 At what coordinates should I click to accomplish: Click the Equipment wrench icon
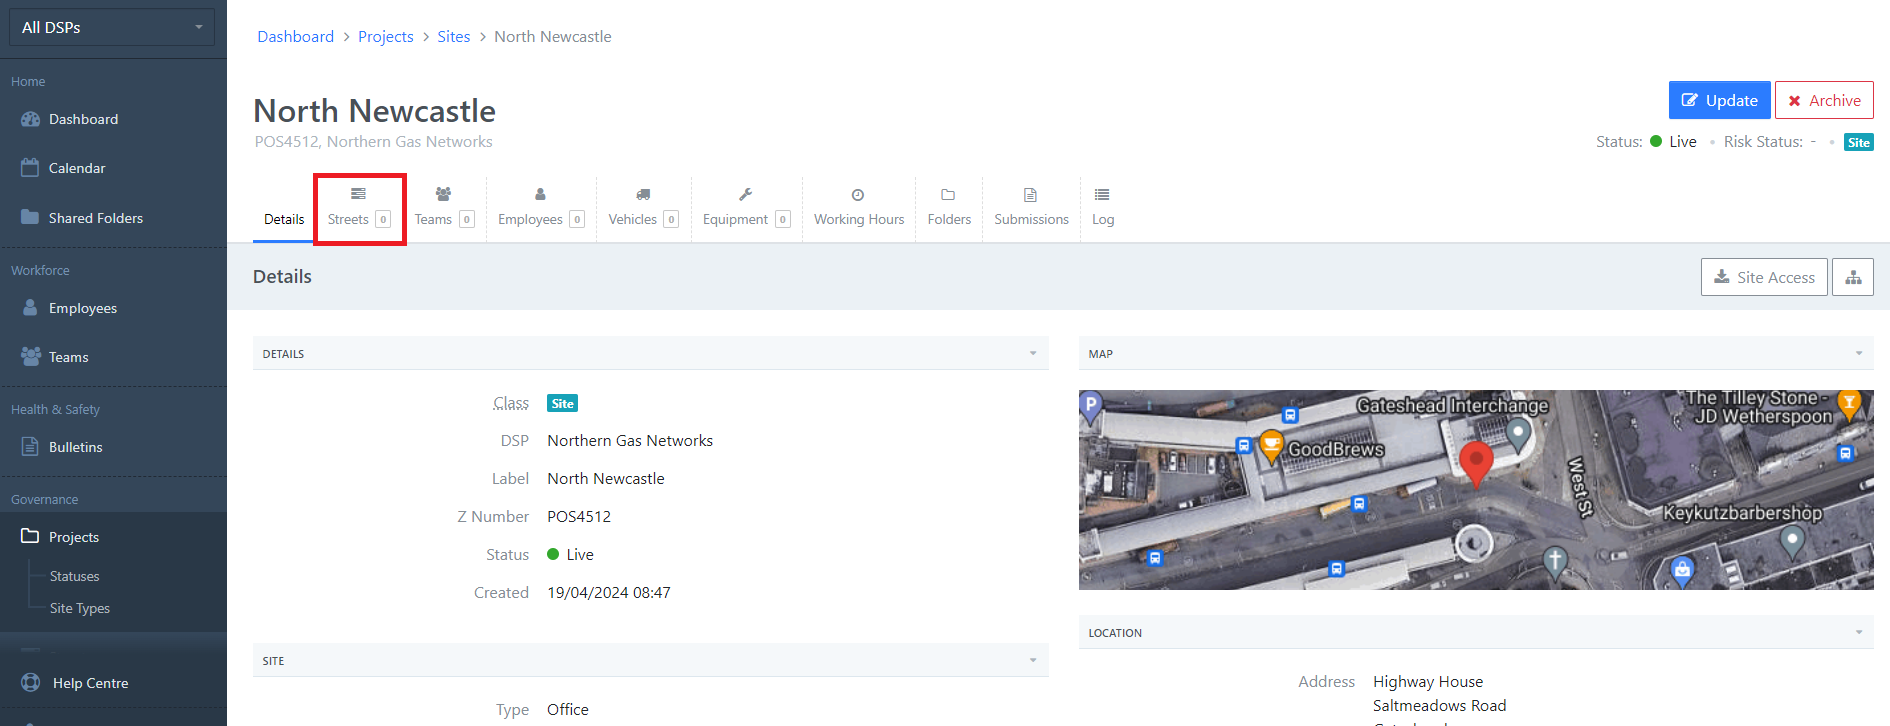(x=745, y=194)
